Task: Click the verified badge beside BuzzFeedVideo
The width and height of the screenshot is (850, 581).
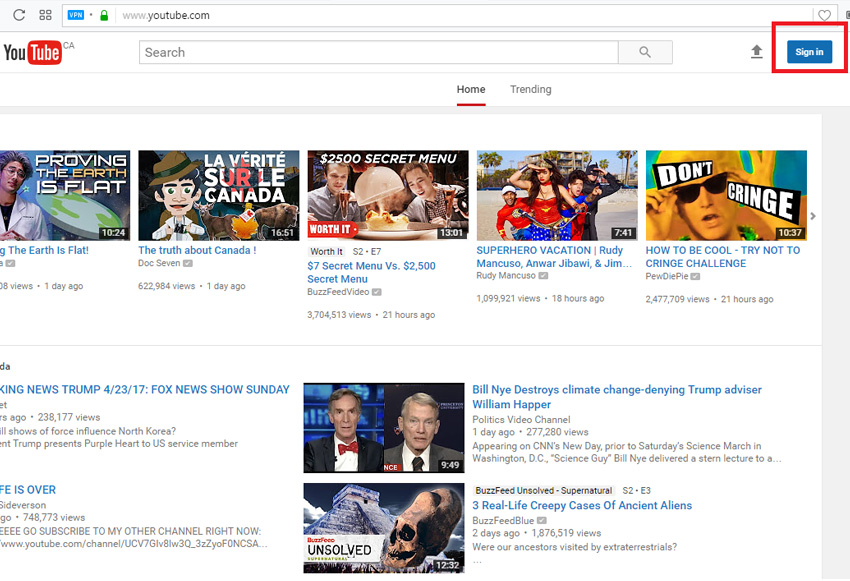Action: pos(377,292)
